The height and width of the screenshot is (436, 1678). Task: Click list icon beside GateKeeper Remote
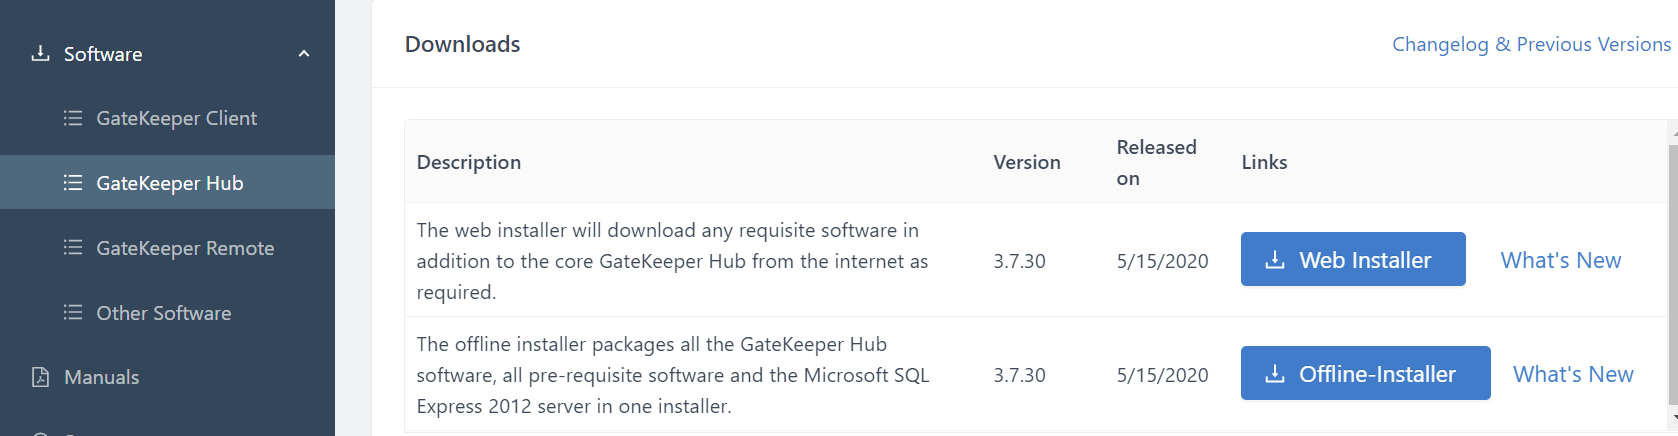coord(73,248)
